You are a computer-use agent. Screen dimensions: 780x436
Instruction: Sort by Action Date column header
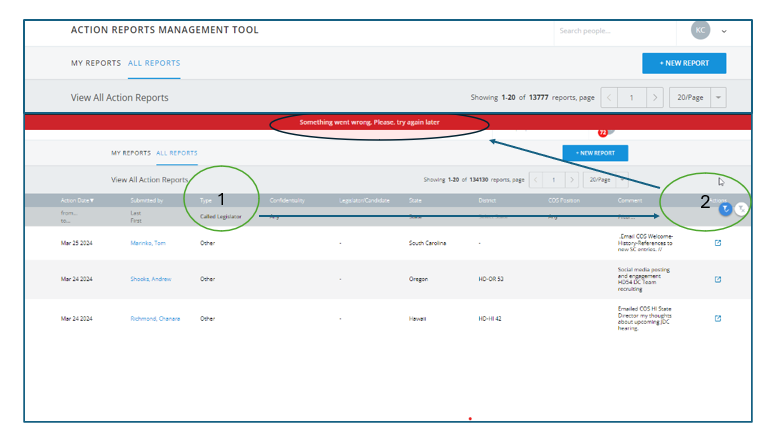click(76, 200)
